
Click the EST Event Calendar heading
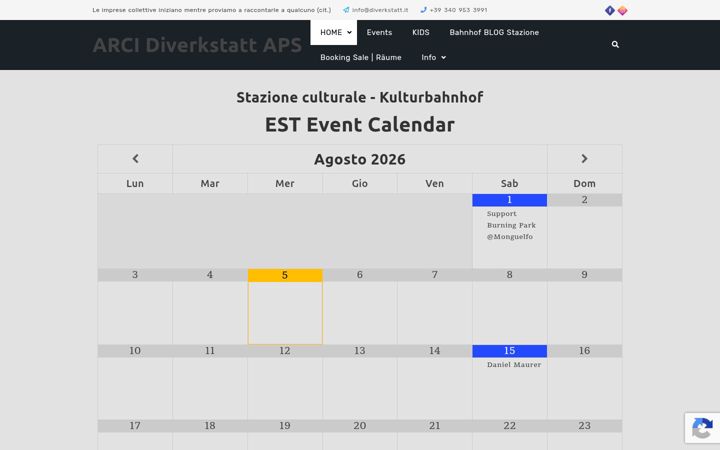(x=360, y=125)
